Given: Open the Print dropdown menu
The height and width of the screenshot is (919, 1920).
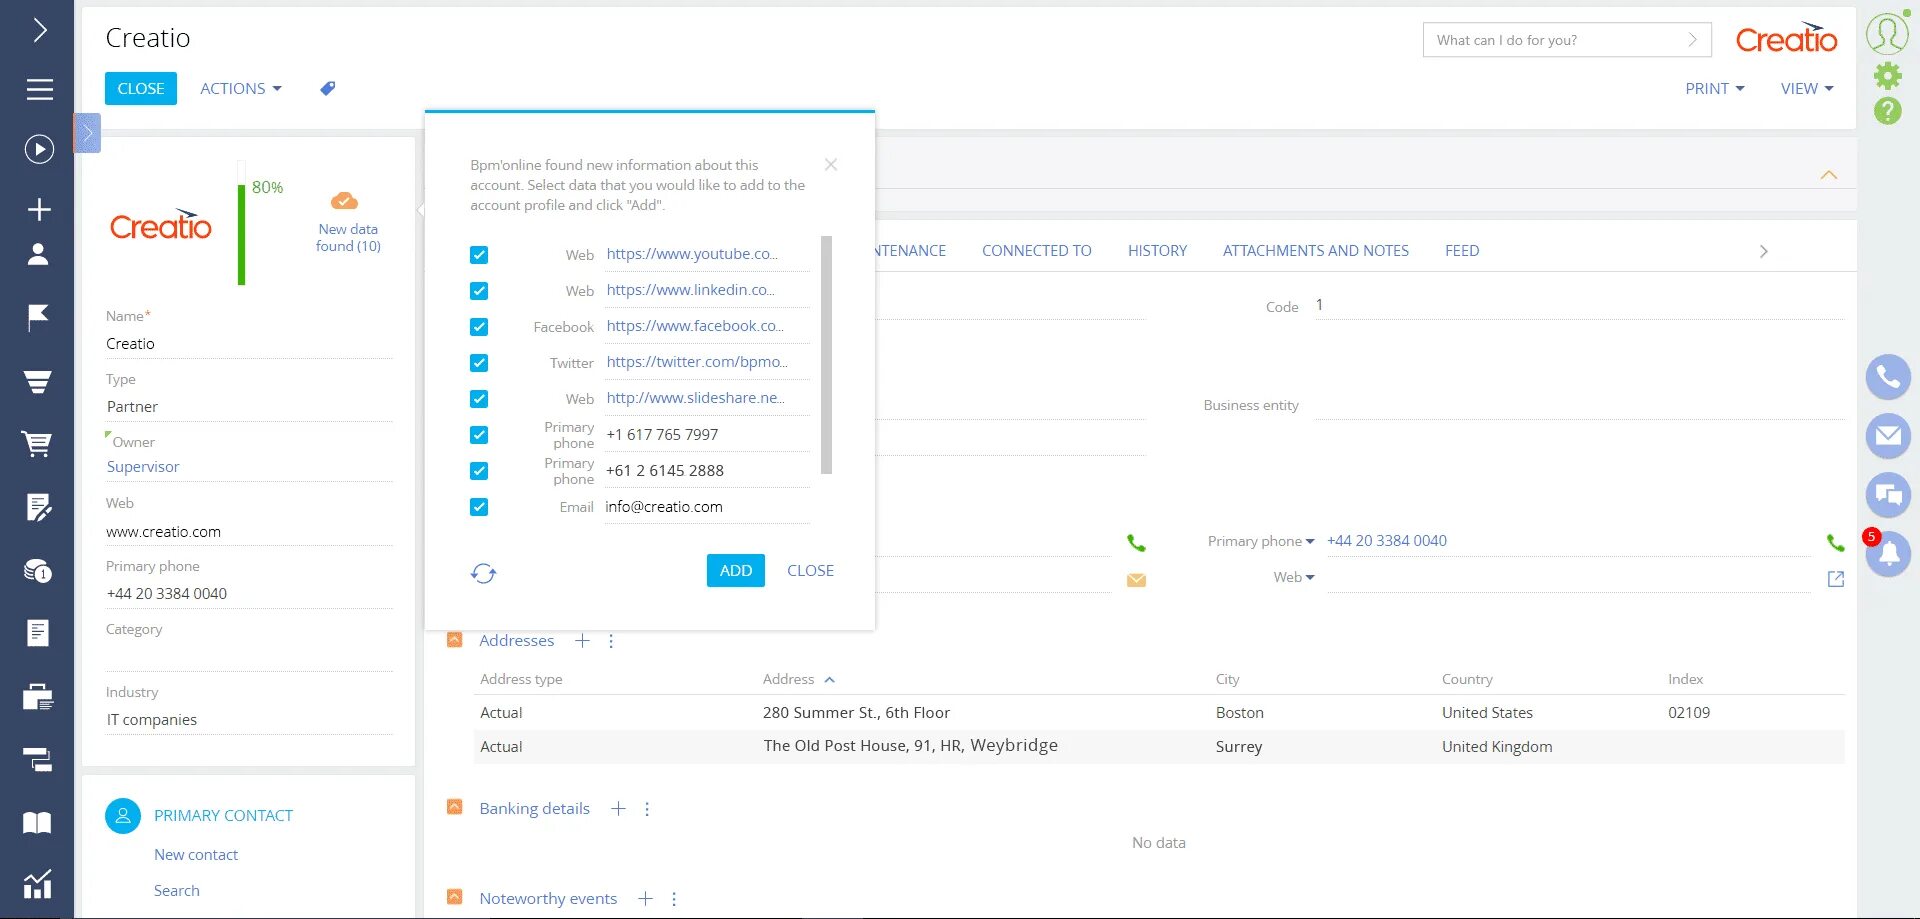Looking at the screenshot, I should (x=1715, y=89).
